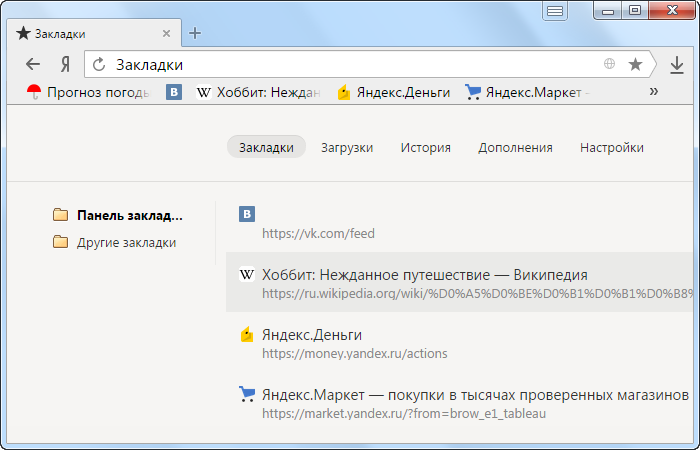This screenshot has height=450, width=700.
Task: Open Яндекс.Маркет — покупки в тысячах bookmark
Action: point(475,395)
